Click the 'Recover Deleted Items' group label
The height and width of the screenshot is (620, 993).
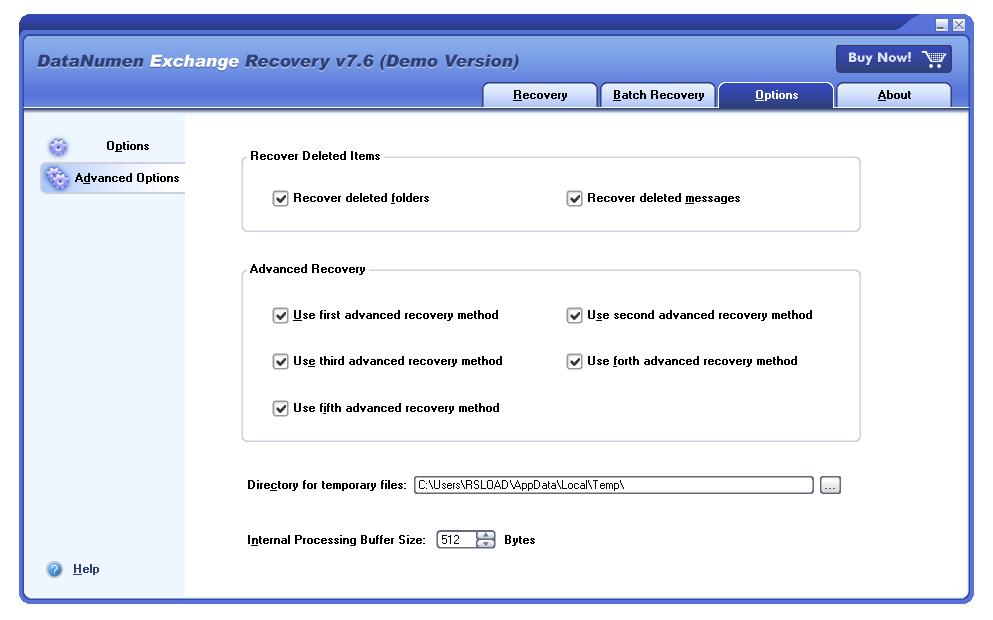click(x=315, y=156)
